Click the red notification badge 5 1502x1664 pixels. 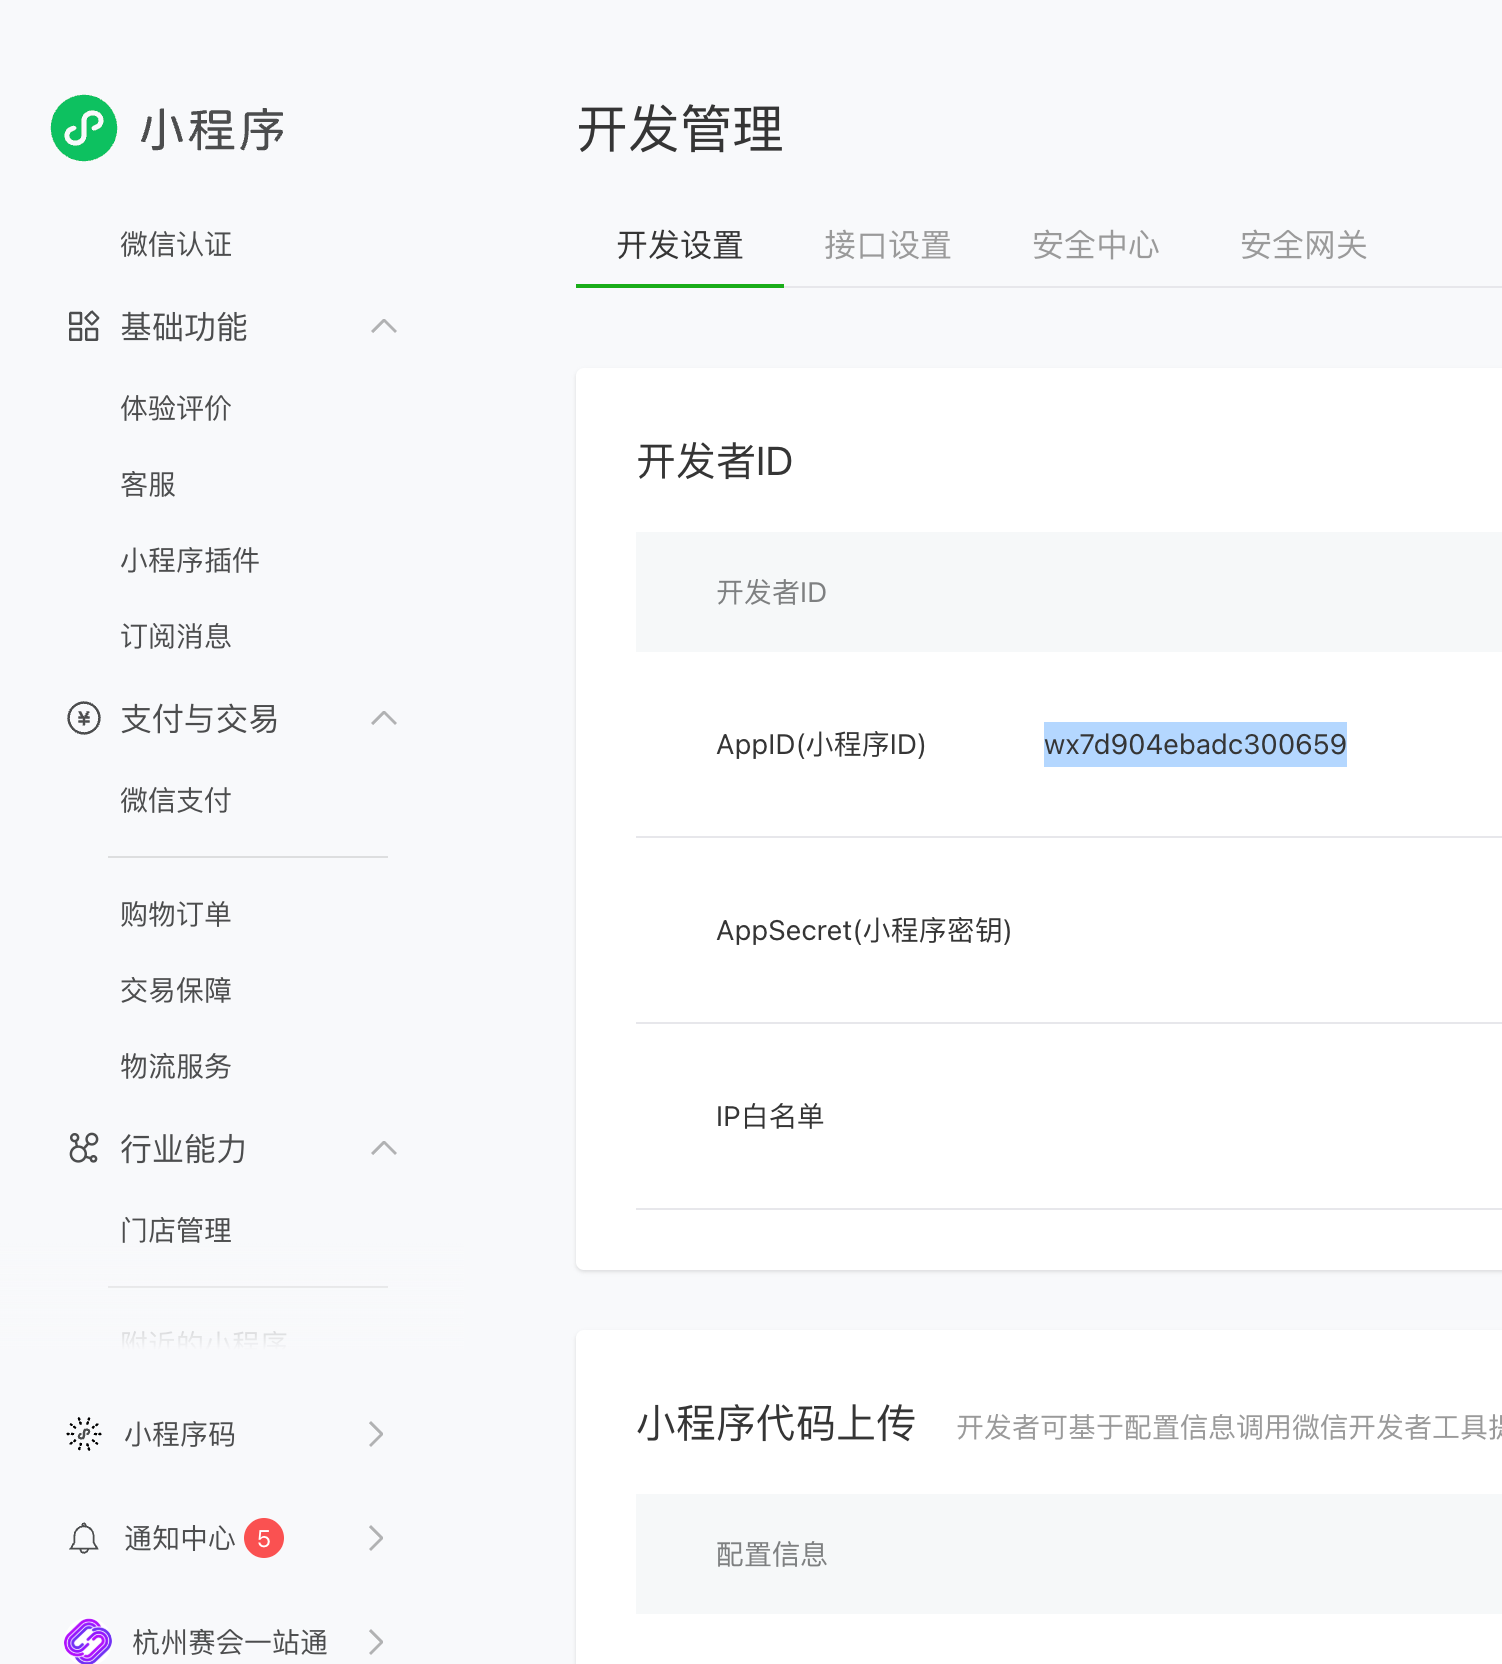[x=264, y=1538]
